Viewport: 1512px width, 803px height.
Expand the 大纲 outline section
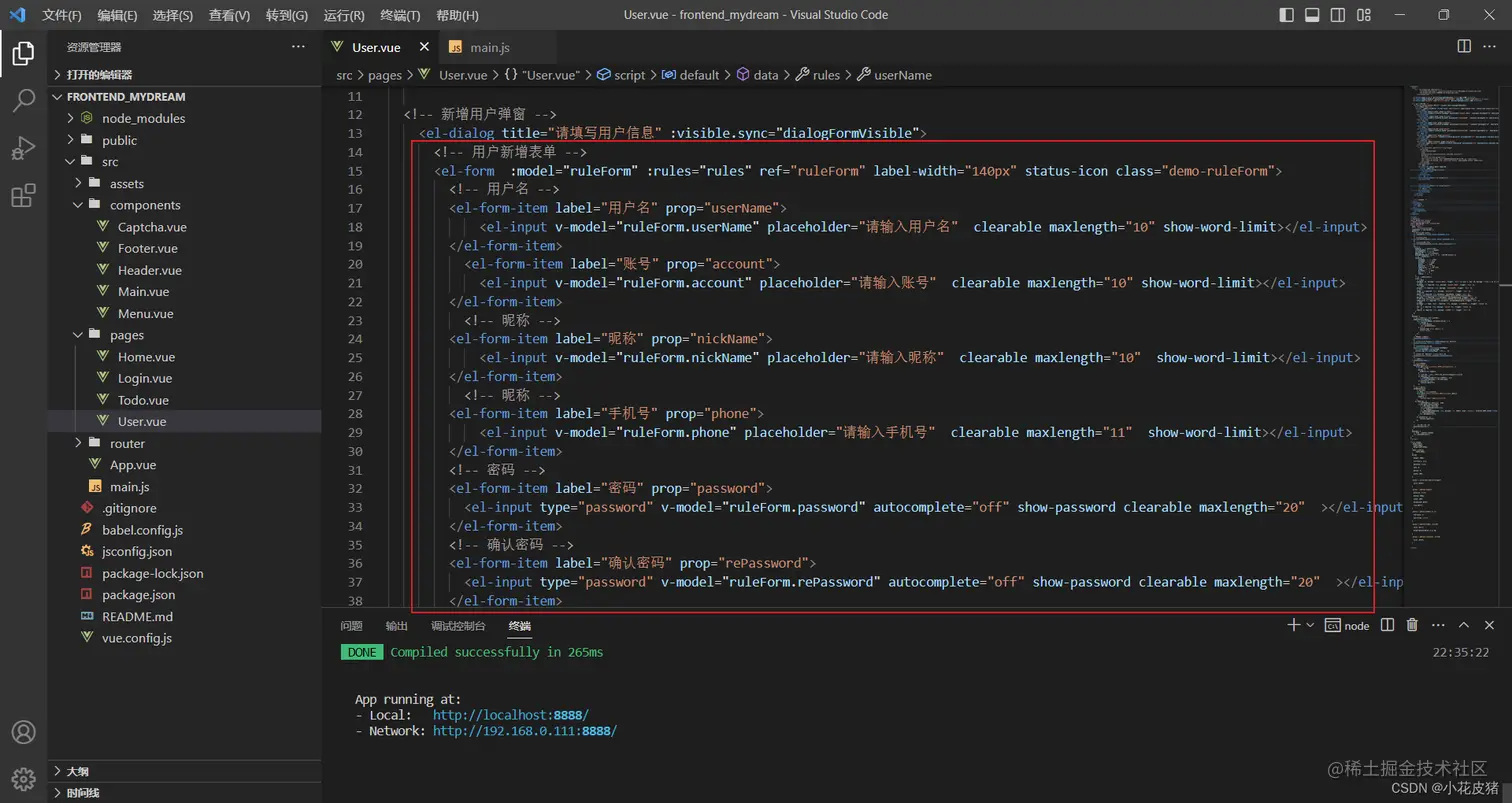point(185,771)
